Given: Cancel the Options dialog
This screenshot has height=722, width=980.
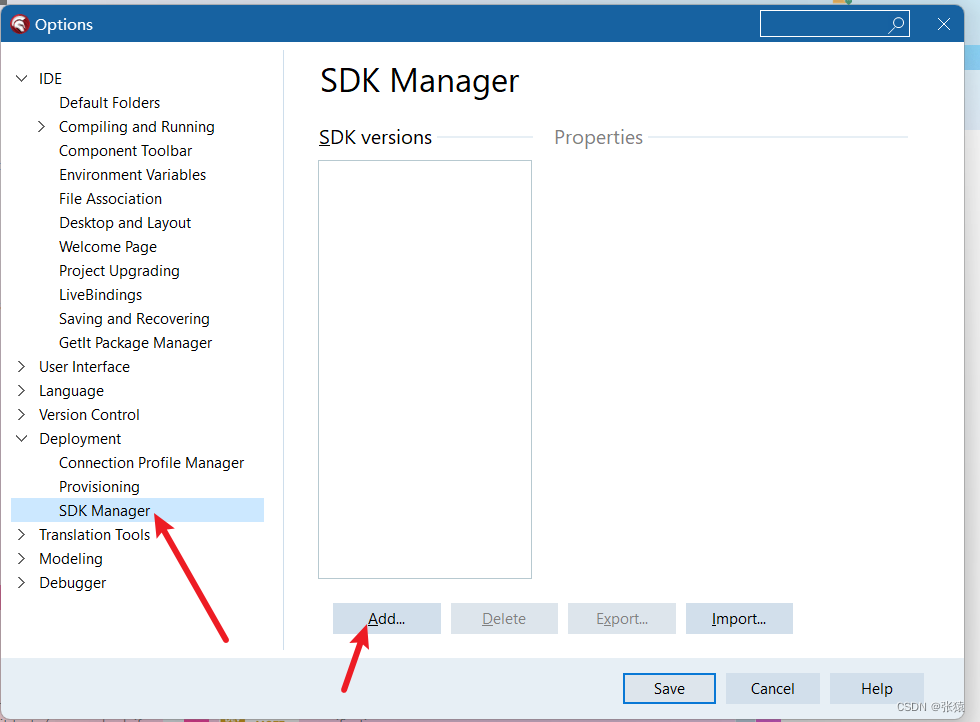Looking at the screenshot, I should [x=772, y=688].
